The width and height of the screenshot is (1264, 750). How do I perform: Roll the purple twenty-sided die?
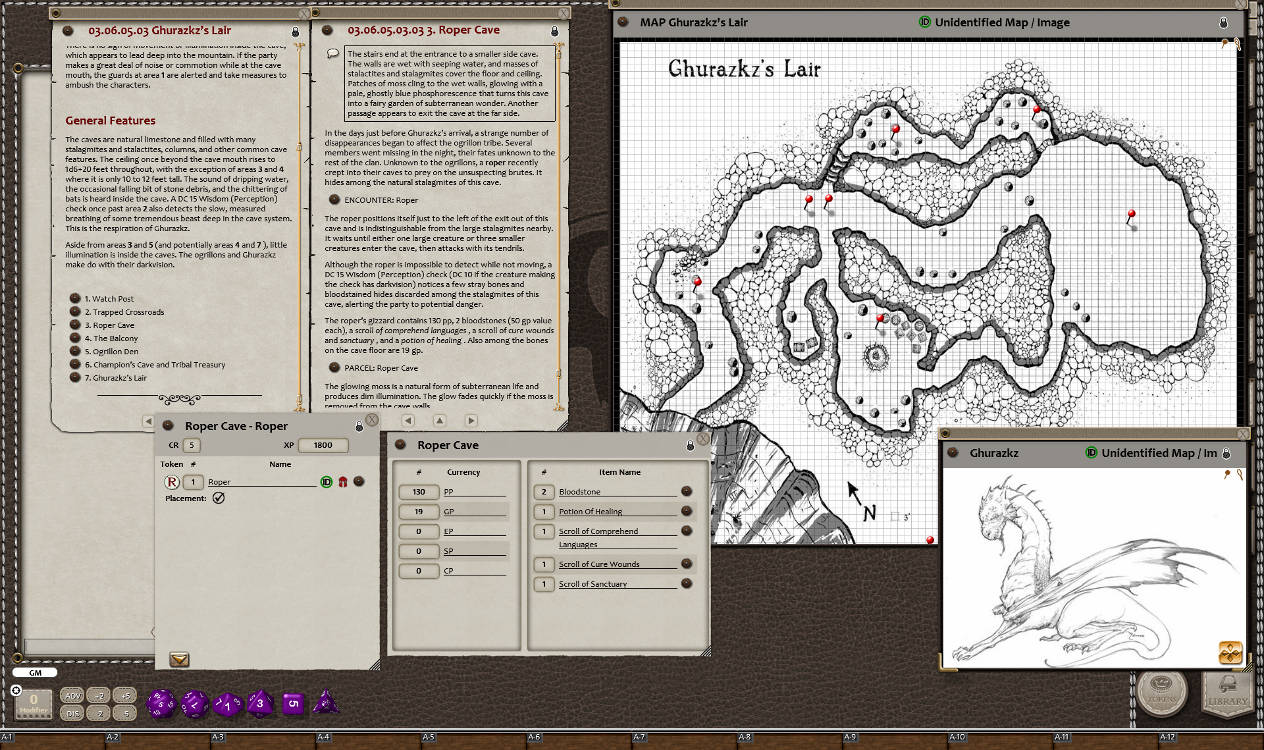point(160,703)
